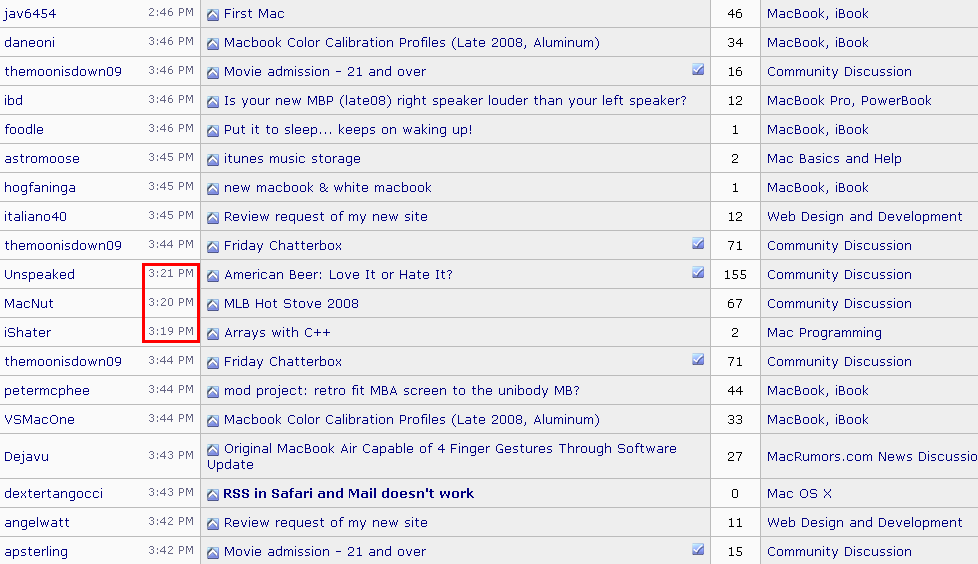Click the 27 reply count on the Dejavu row
The height and width of the screenshot is (564, 978).
pyautogui.click(x=735, y=457)
